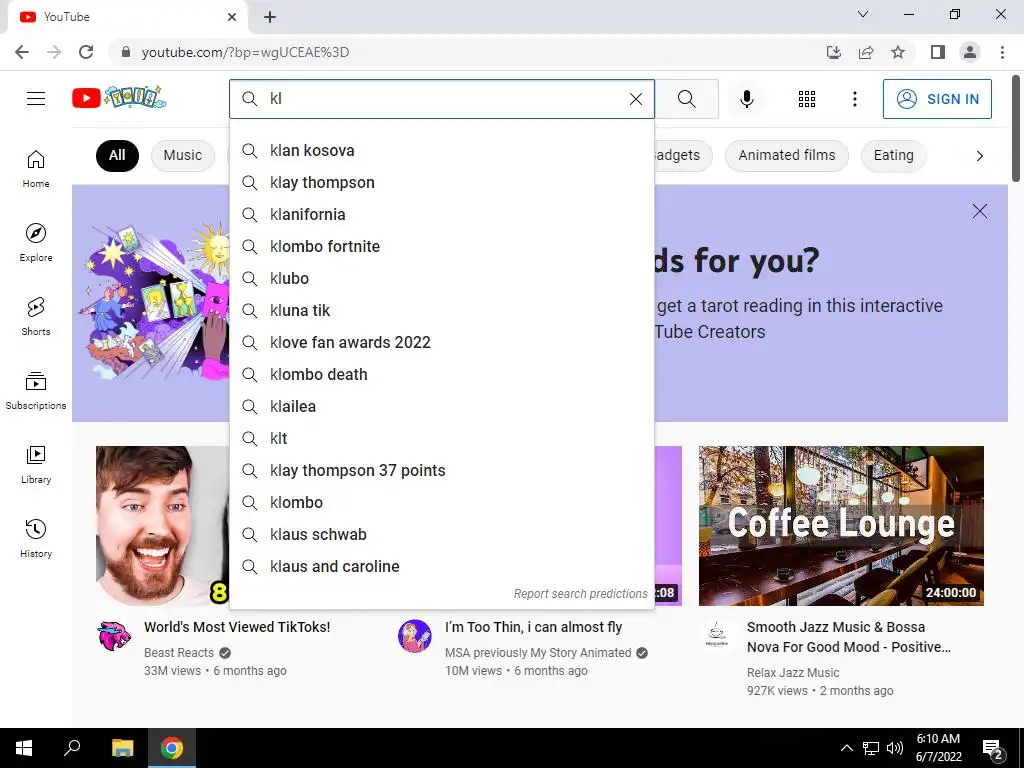Open the YouTube apps grid

coord(807,99)
